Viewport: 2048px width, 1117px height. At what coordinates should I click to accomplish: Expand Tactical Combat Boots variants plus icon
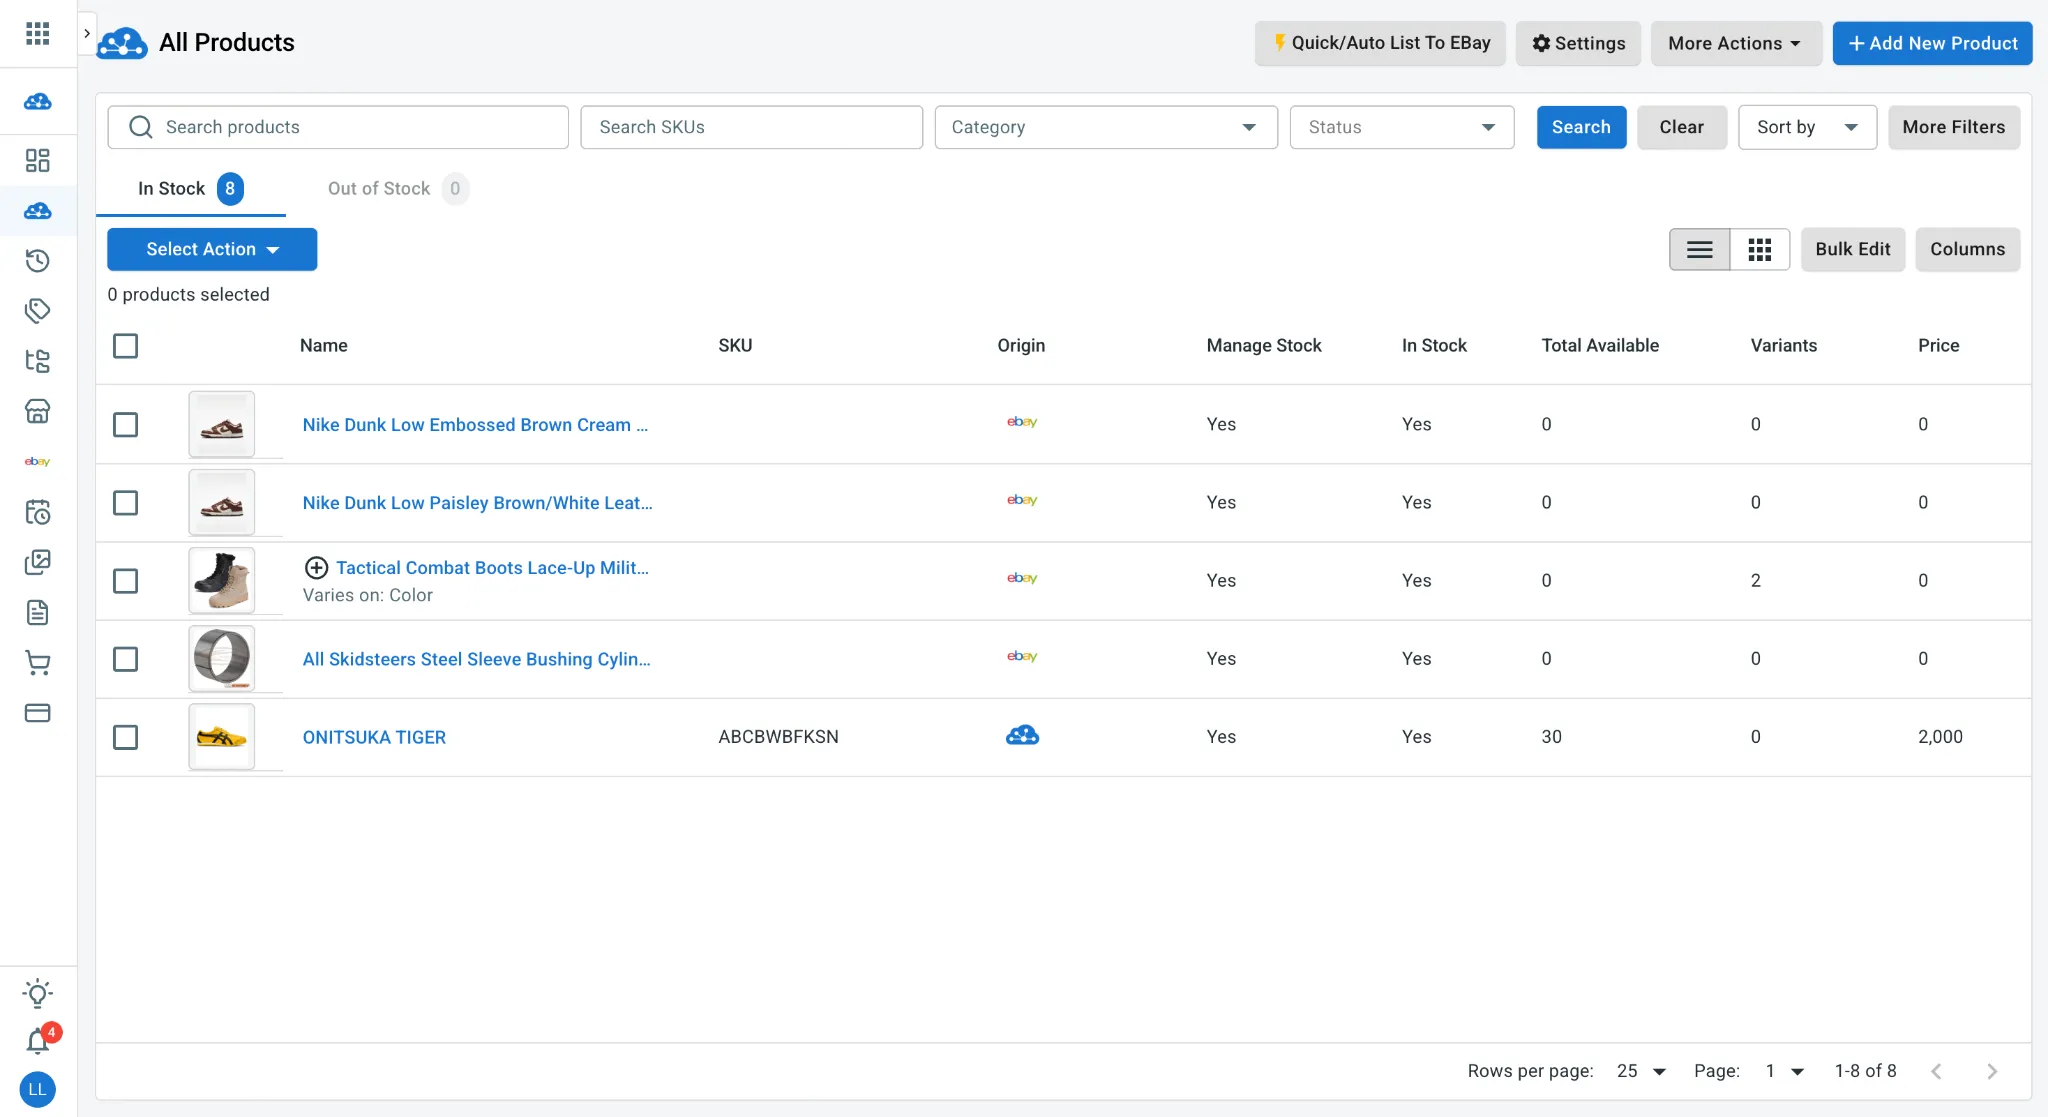point(316,568)
